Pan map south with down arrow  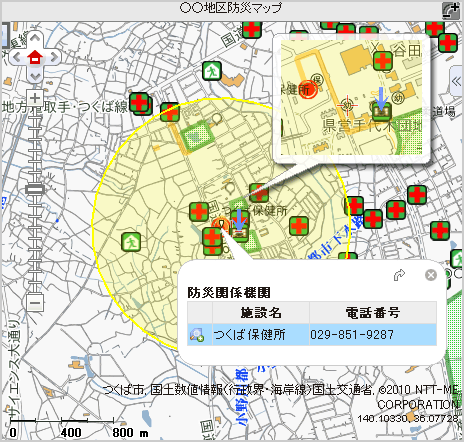point(35,77)
